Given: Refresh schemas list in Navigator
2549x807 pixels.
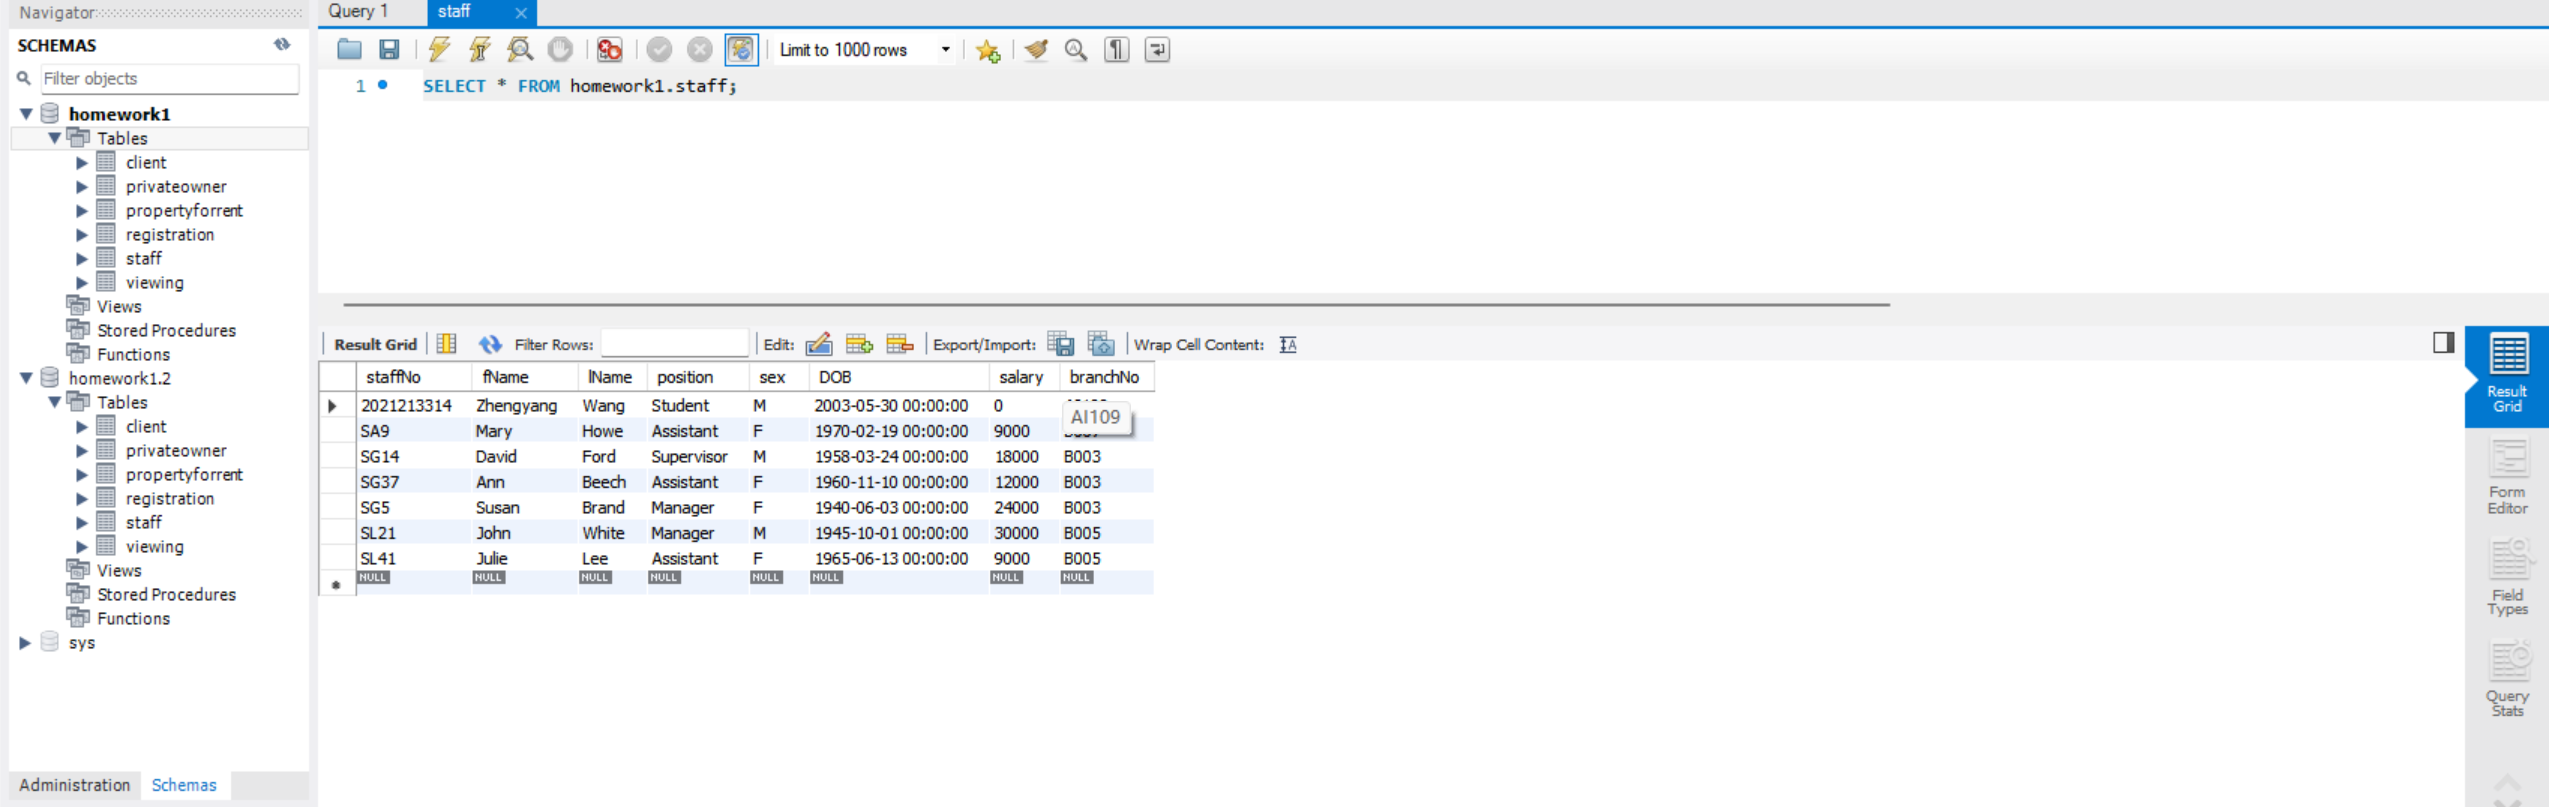Looking at the screenshot, I should click(x=282, y=44).
